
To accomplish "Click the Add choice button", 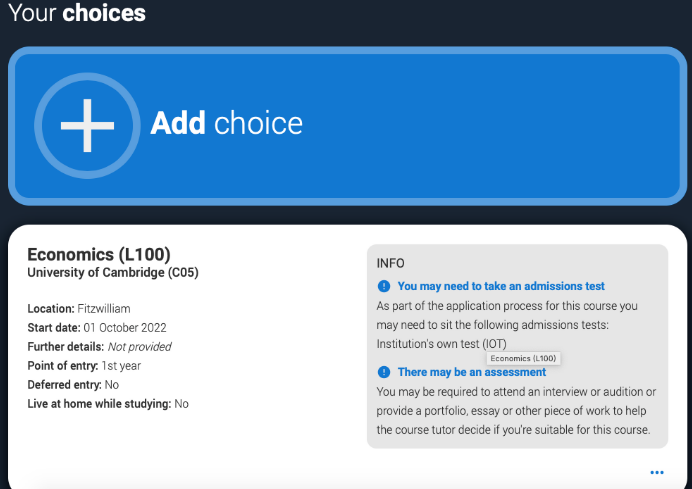I will click(347, 126).
